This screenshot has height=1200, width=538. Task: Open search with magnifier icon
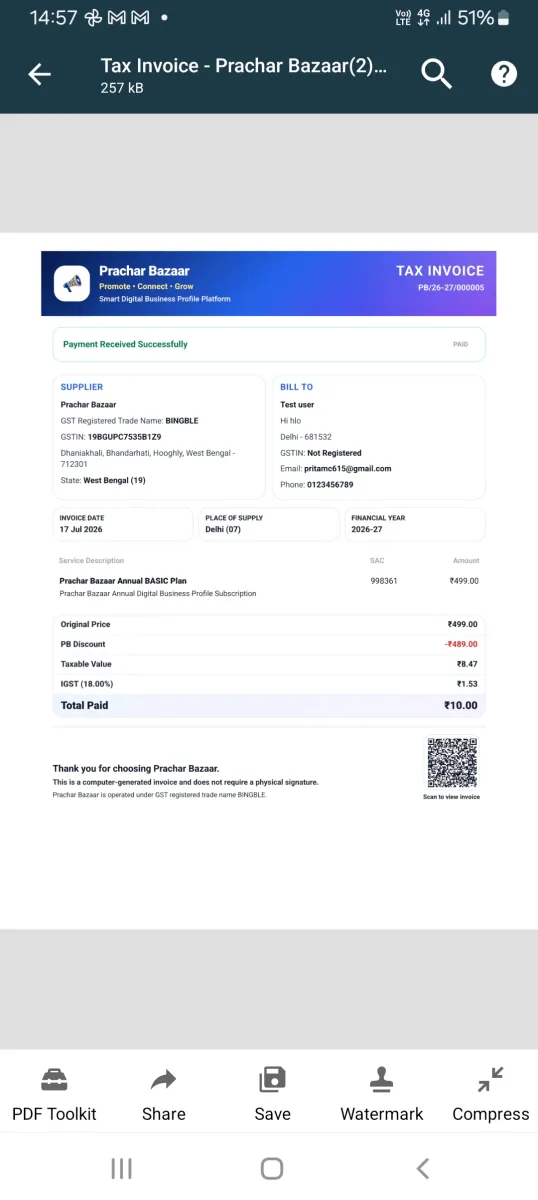point(436,74)
